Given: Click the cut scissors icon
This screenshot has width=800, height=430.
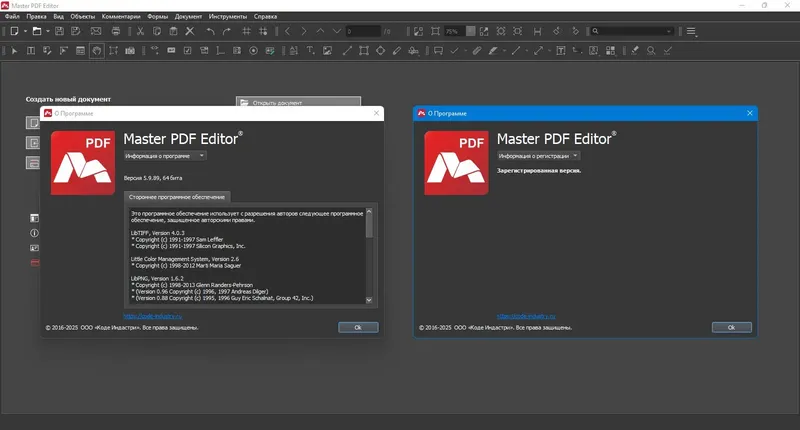Looking at the screenshot, I should [140, 32].
